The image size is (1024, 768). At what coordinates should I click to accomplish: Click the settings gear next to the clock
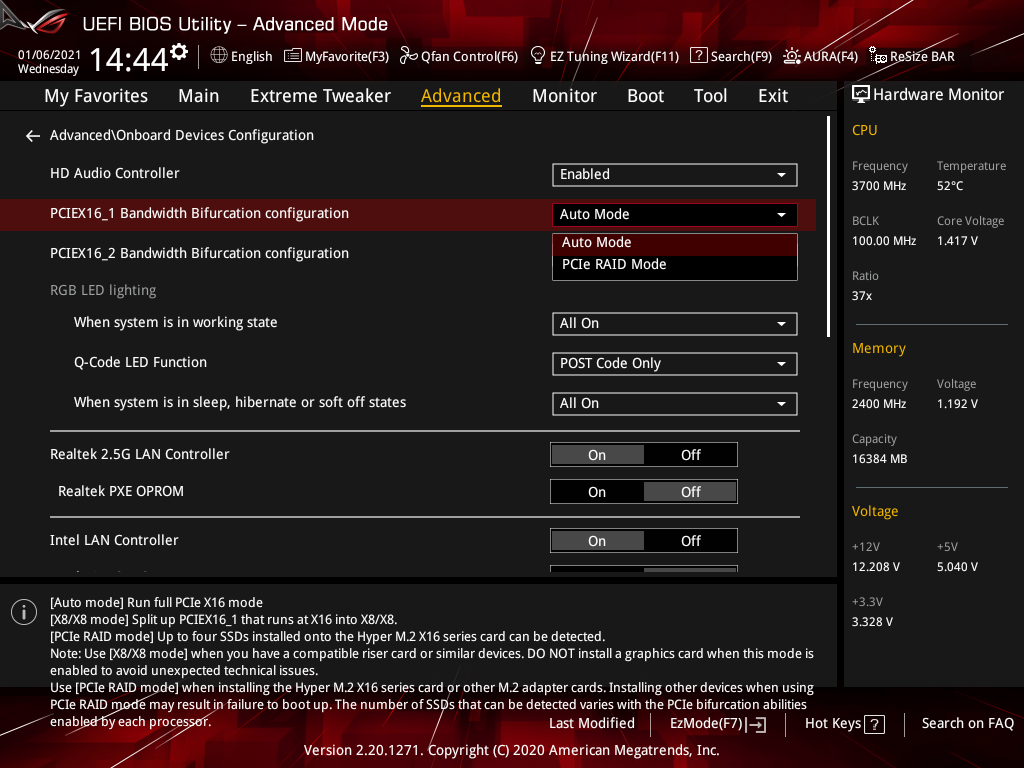[x=179, y=52]
